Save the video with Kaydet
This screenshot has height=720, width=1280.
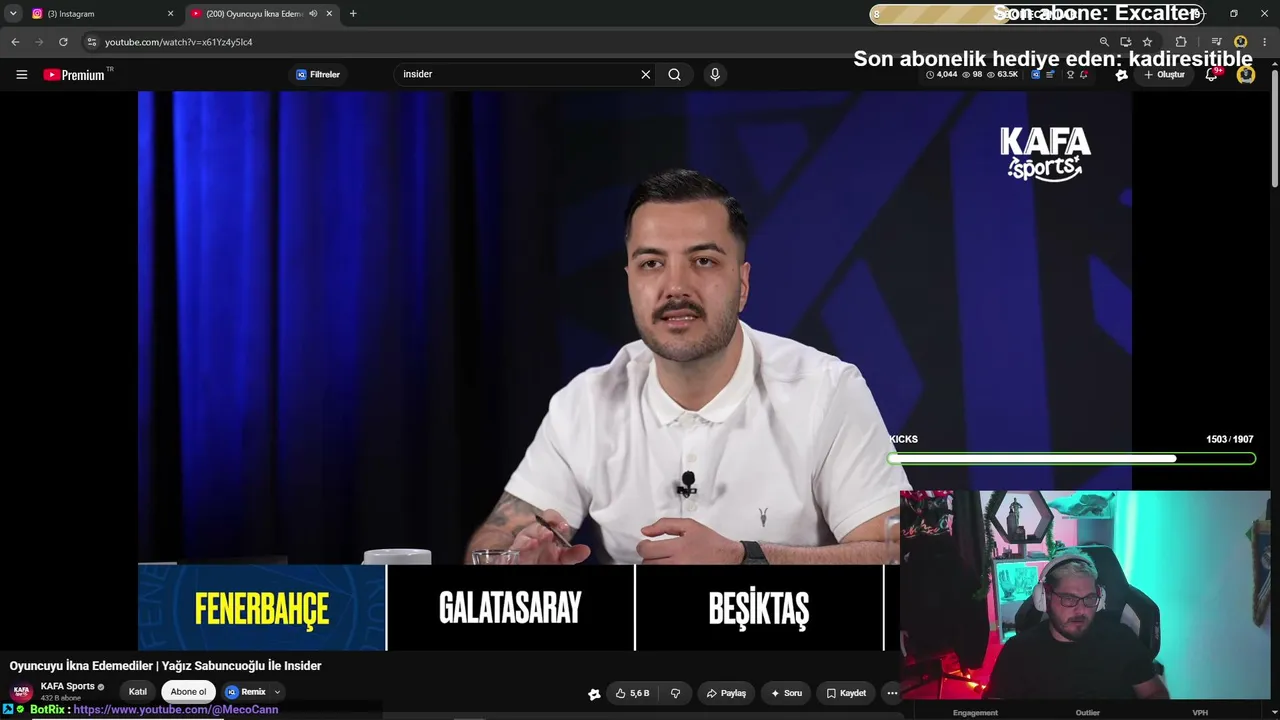tap(845, 693)
